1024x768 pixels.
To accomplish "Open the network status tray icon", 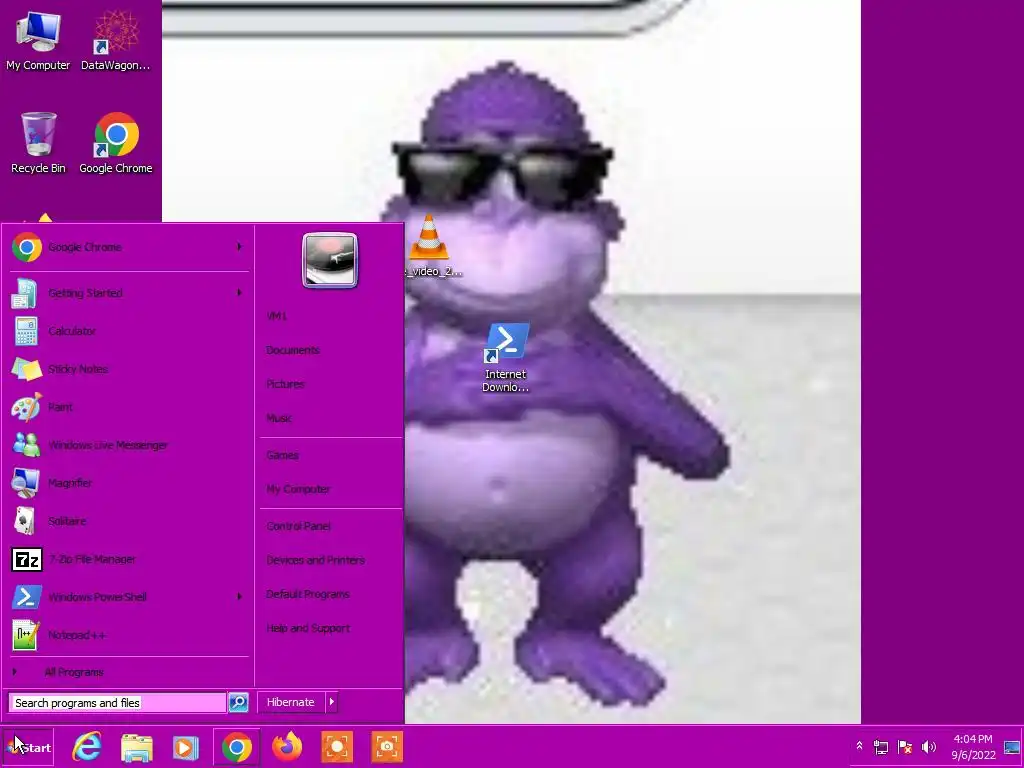I will (880, 746).
